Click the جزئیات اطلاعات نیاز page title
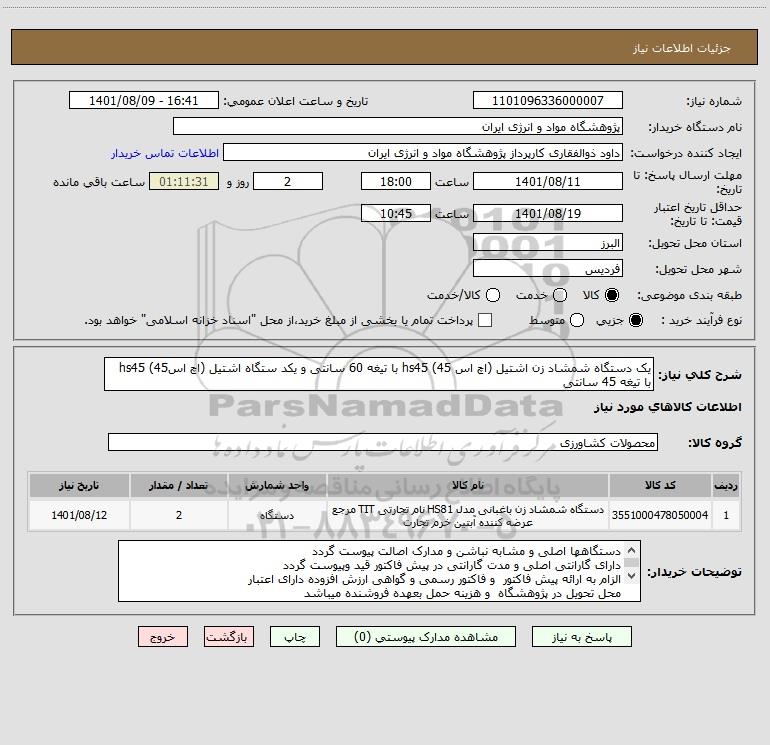 681,48
